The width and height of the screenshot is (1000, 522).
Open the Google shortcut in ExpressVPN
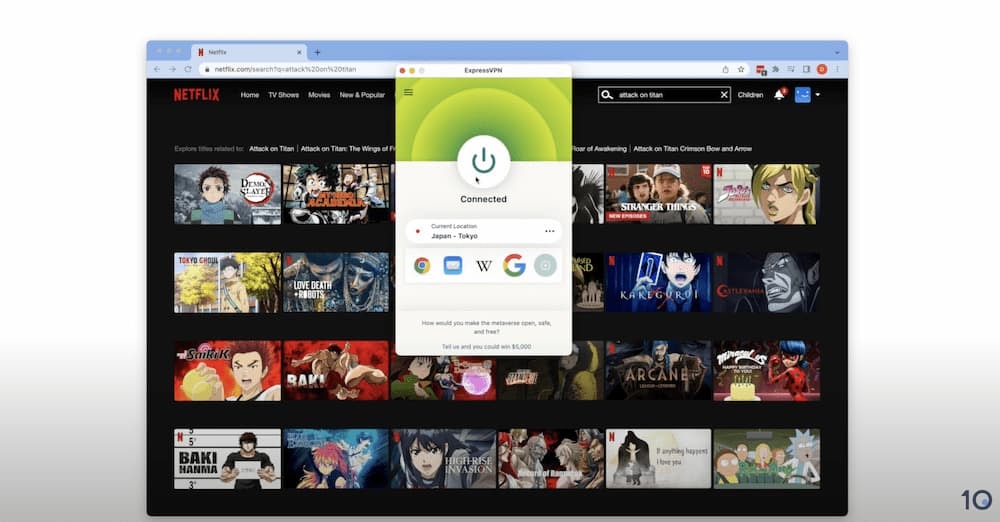point(514,265)
